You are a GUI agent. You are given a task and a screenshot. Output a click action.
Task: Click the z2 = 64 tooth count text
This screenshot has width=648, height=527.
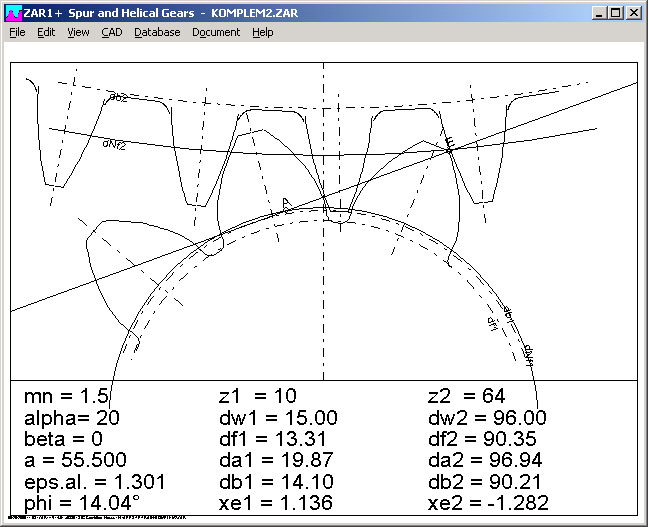coord(467,396)
